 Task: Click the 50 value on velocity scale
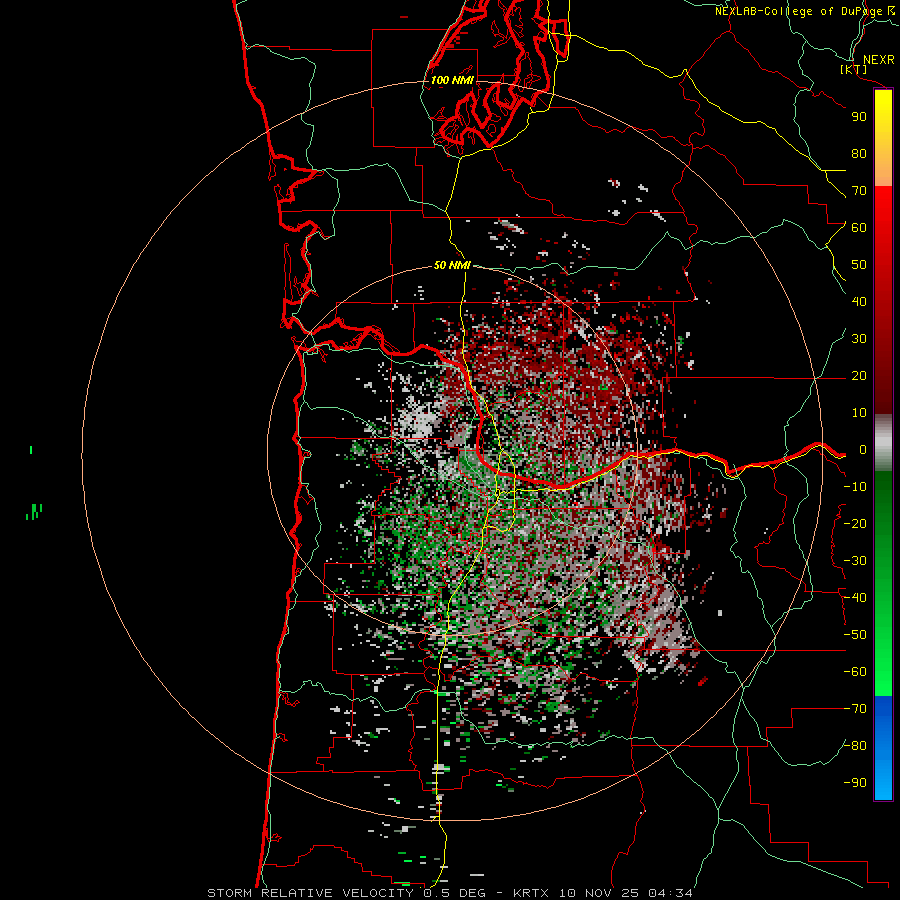pyautogui.click(x=859, y=265)
